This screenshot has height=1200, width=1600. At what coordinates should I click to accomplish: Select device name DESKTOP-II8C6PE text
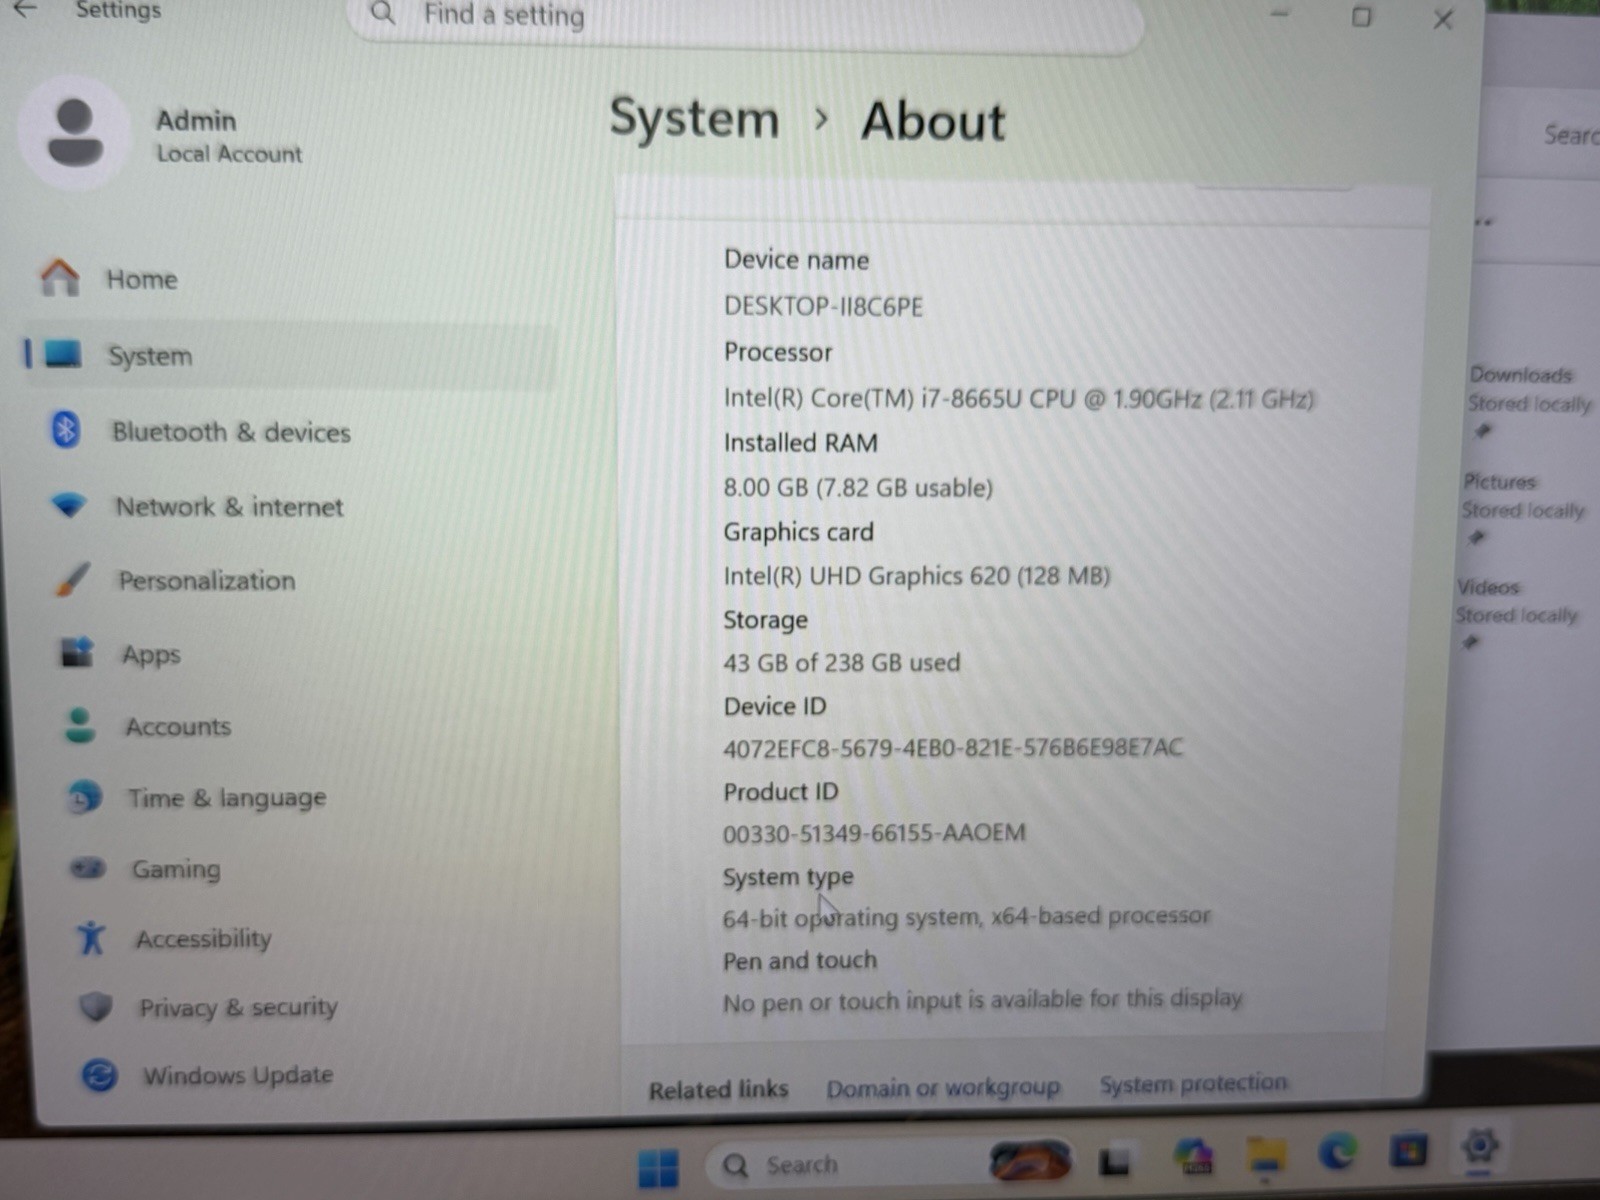point(823,306)
